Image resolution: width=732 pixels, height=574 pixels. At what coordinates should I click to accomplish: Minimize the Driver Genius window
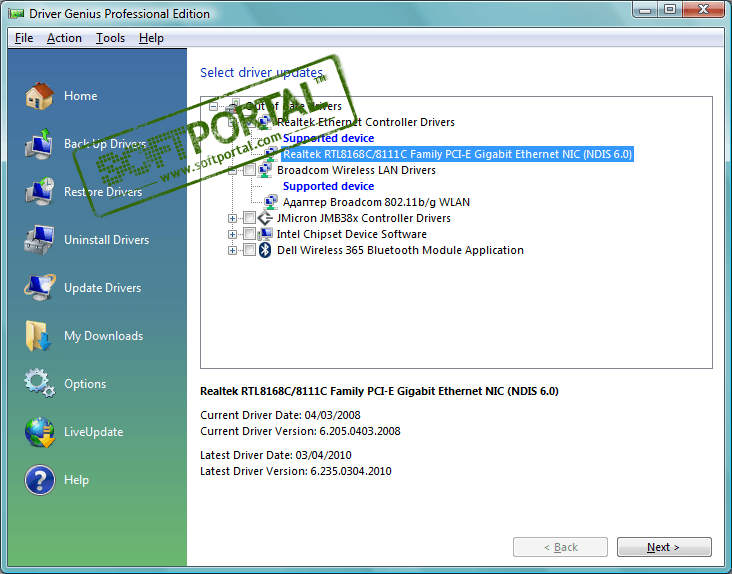[645, 9]
